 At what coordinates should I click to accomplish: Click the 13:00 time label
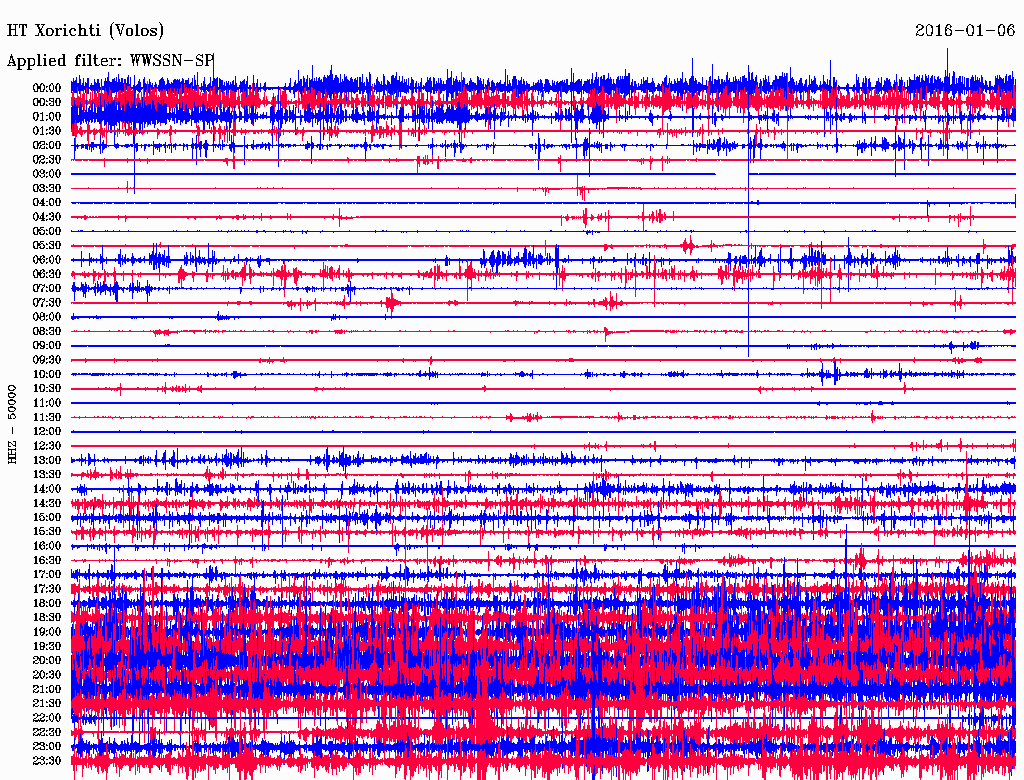point(47,460)
